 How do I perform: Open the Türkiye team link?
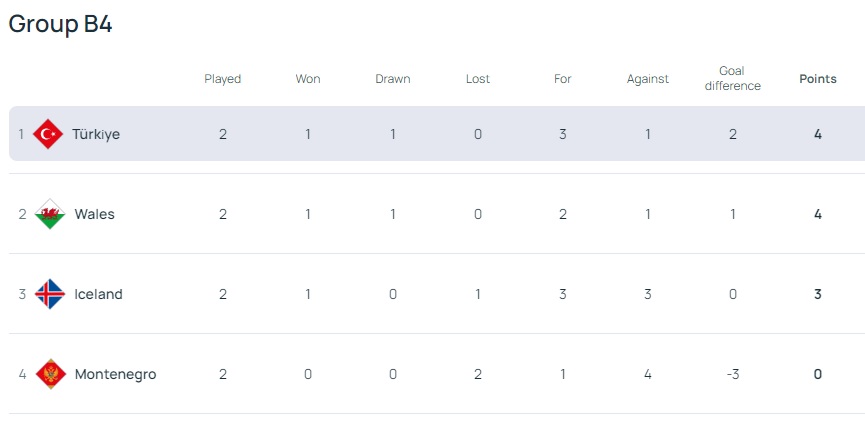click(96, 134)
